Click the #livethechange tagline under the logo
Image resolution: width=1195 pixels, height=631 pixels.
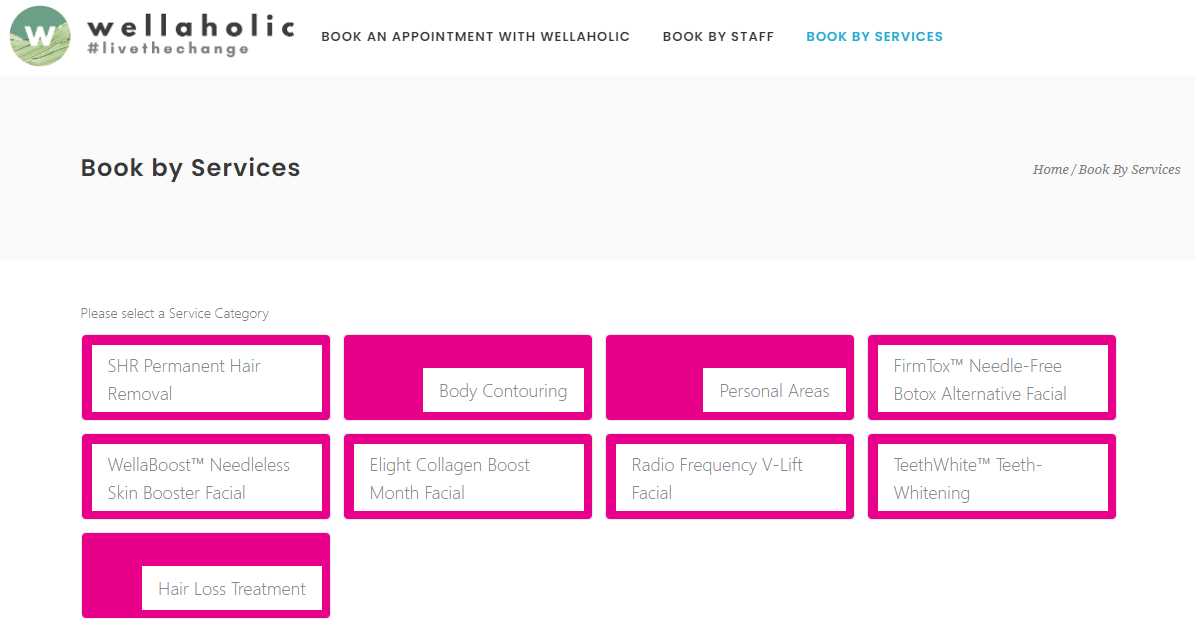pos(168,49)
